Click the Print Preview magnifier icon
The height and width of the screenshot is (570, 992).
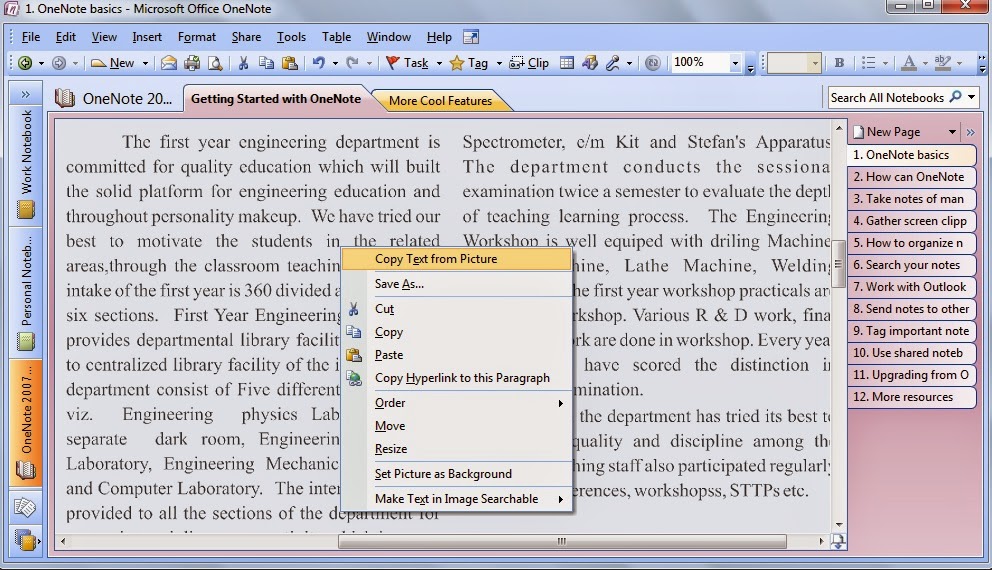pyautogui.click(x=215, y=63)
